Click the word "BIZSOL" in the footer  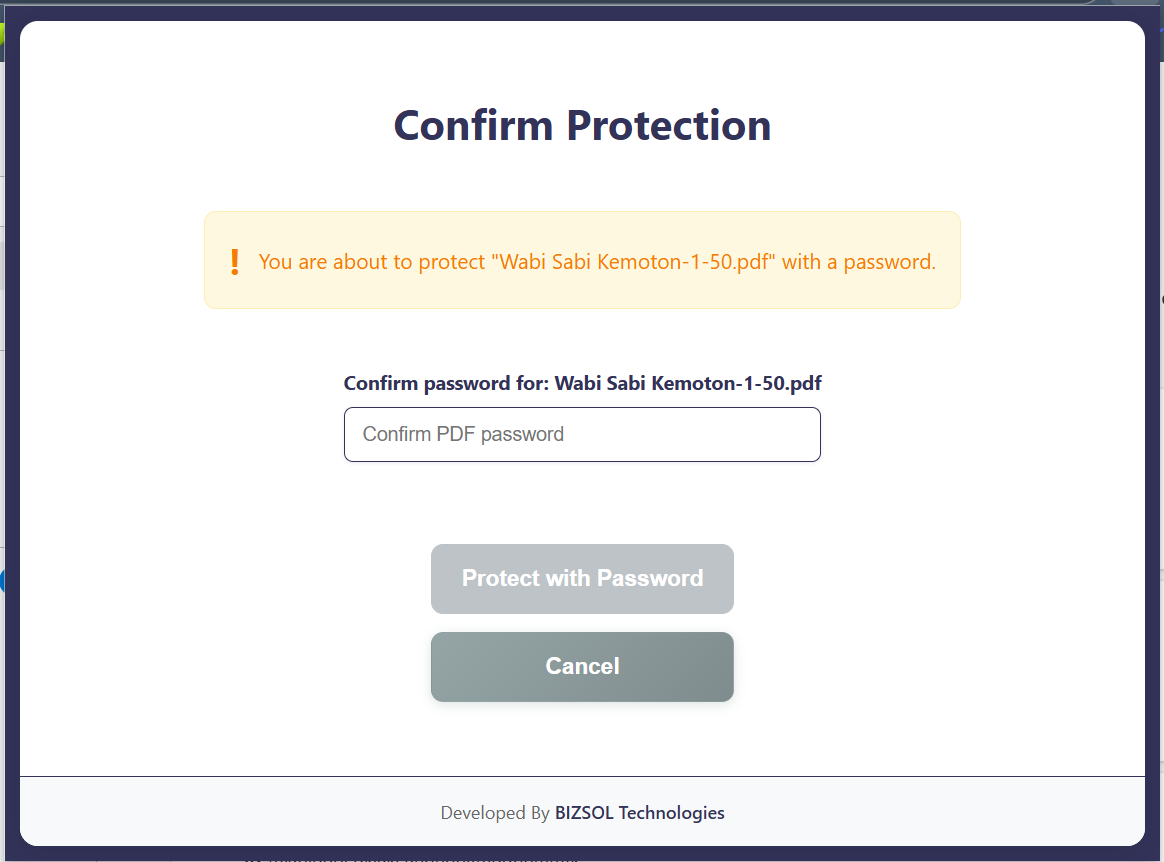(x=584, y=813)
